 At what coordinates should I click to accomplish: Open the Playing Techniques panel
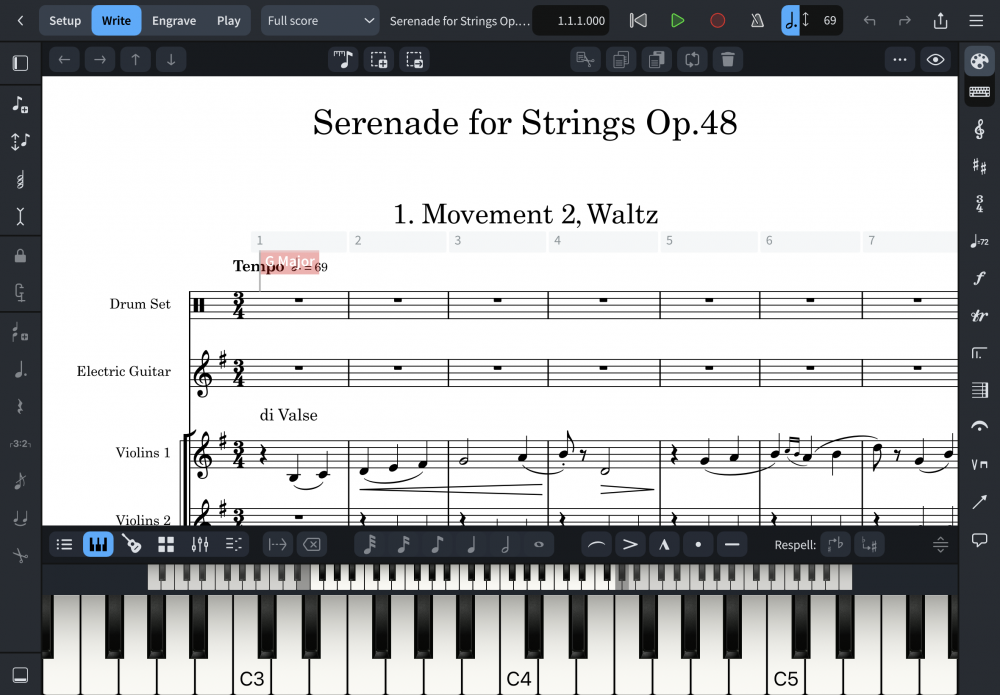(x=979, y=464)
